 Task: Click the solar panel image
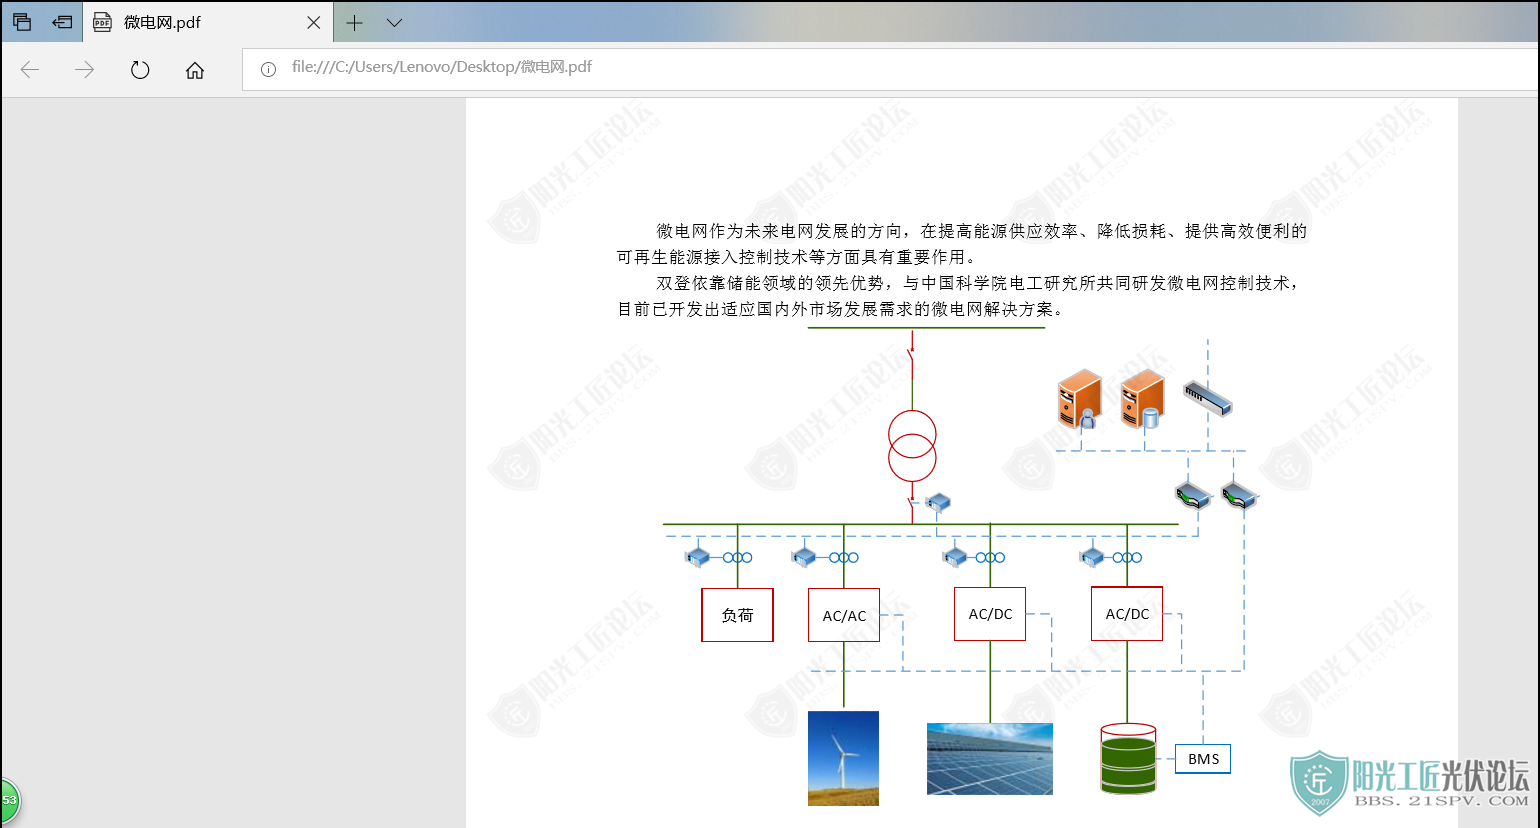pyautogui.click(x=990, y=759)
